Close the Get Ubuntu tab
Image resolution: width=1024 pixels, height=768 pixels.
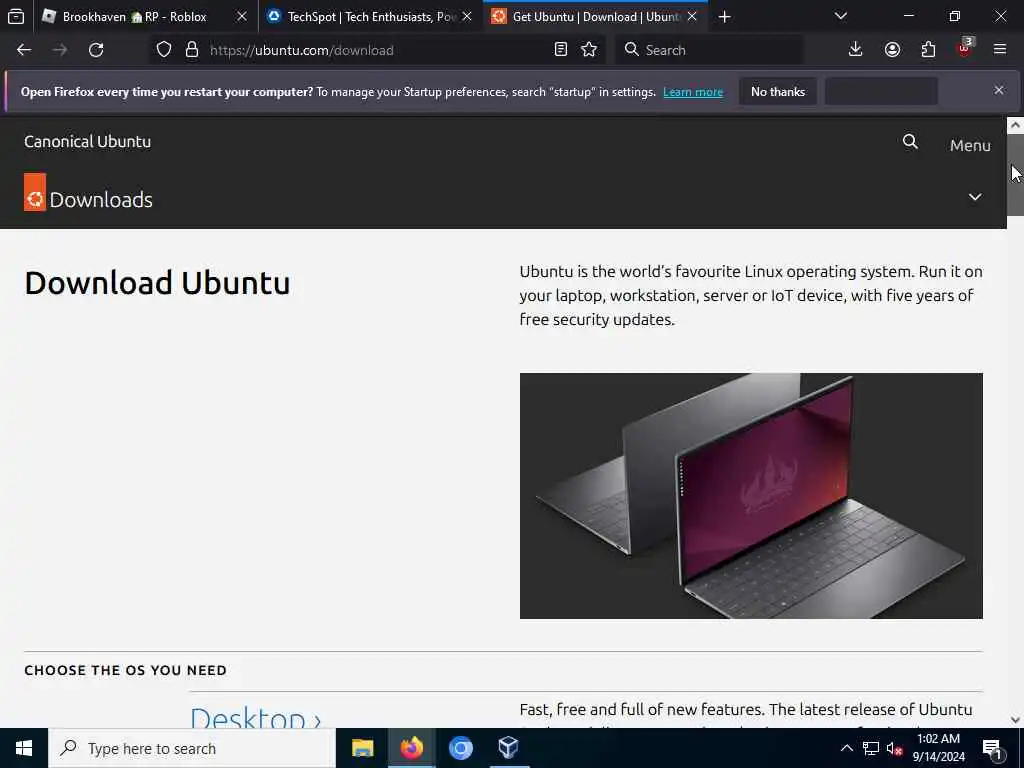pos(692,17)
